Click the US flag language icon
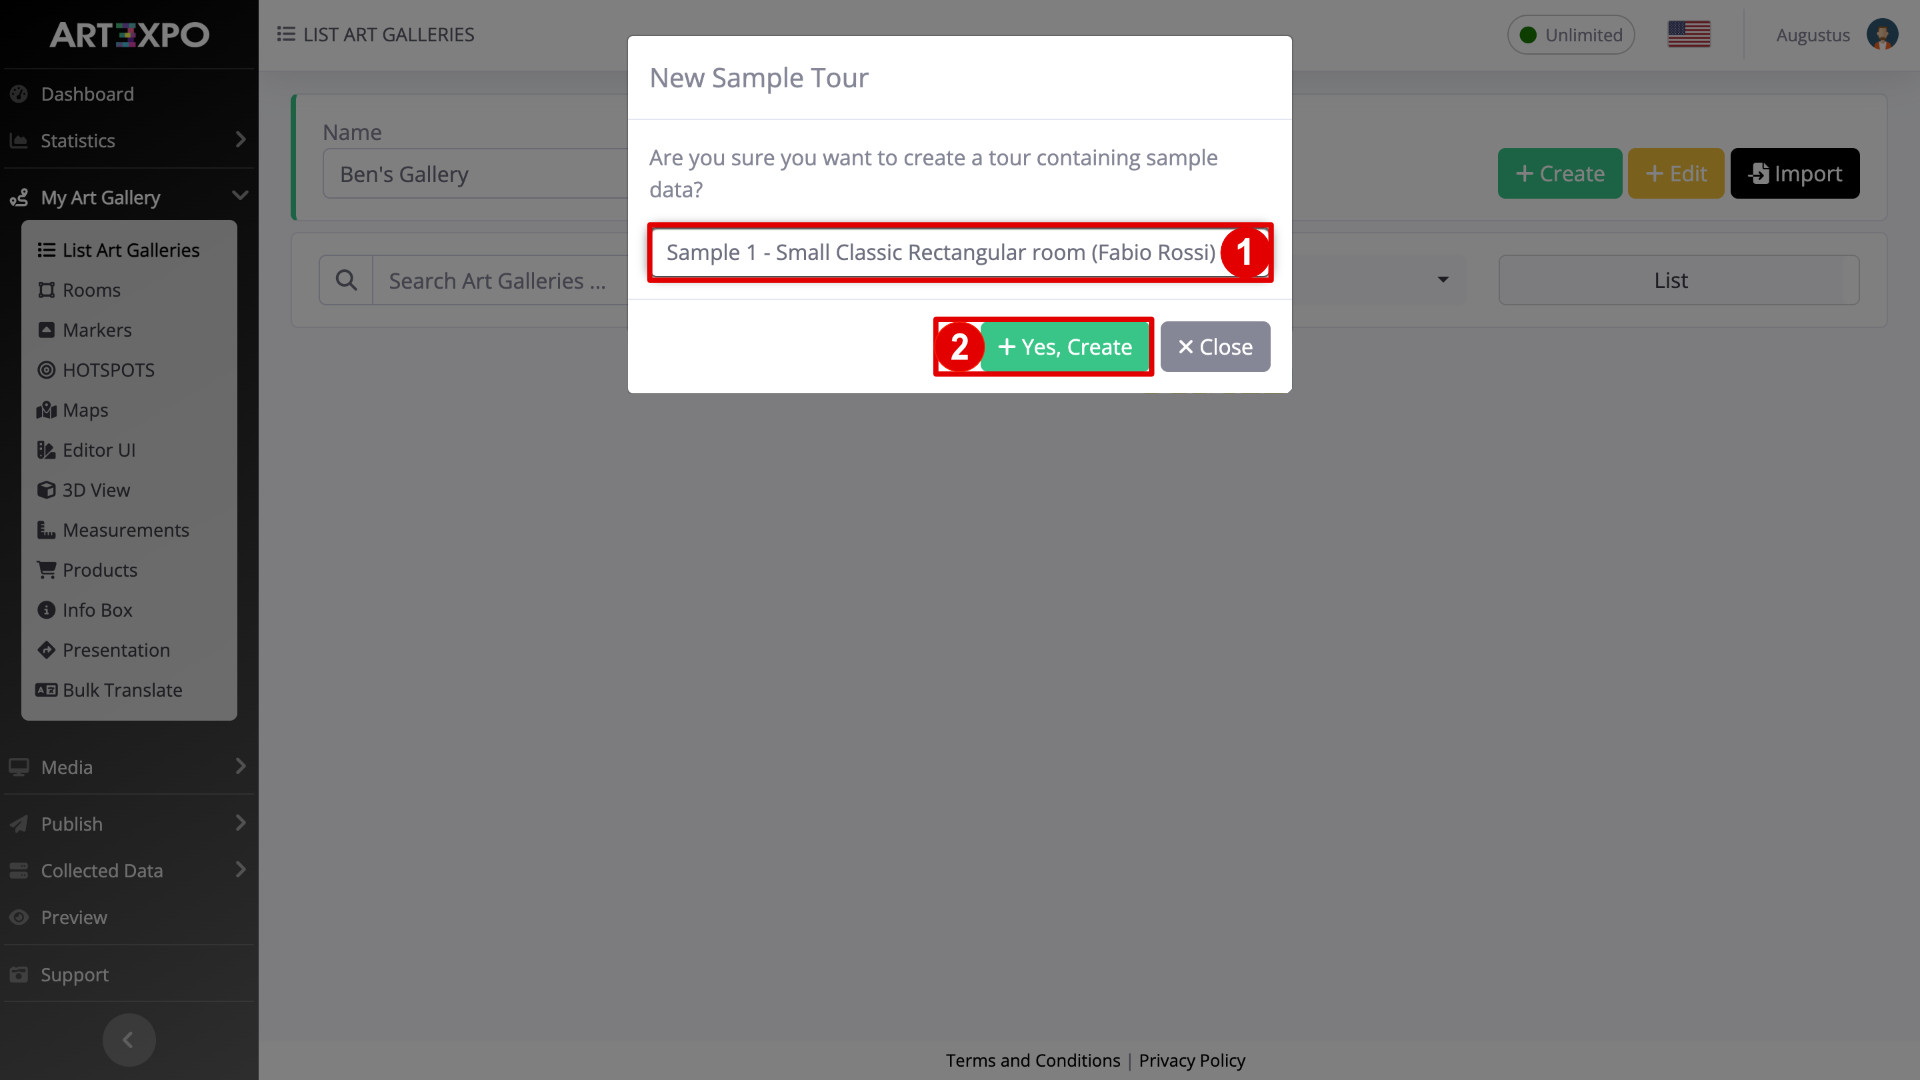The height and width of the screenshot is (1080, 1920). [x=1689, y=34]
